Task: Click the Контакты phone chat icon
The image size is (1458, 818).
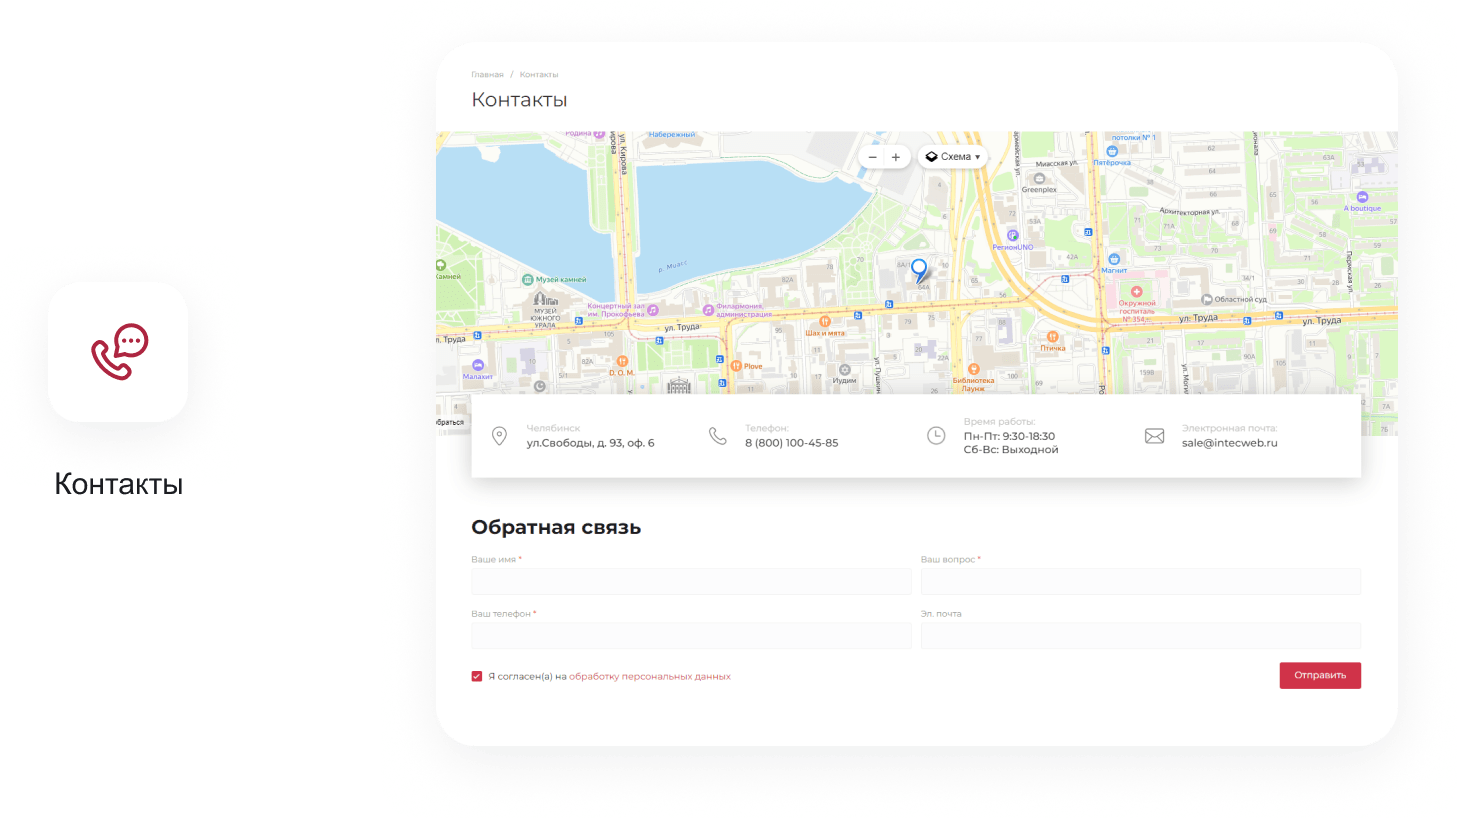Action: pos(119,352)
